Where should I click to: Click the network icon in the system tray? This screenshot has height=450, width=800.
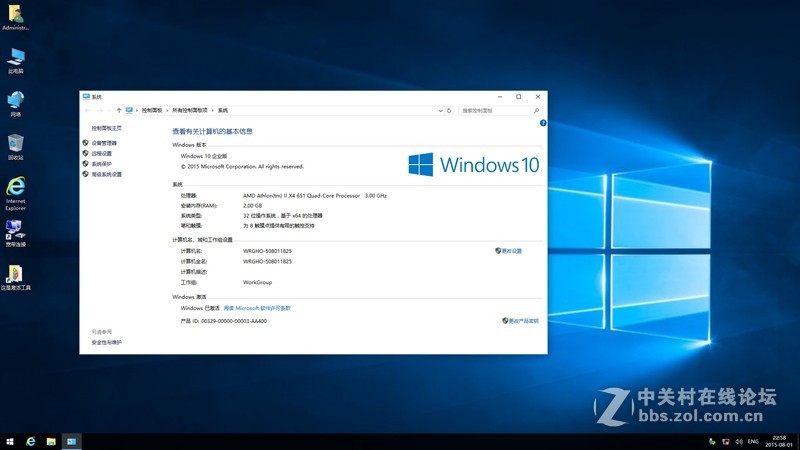point(726,442)
